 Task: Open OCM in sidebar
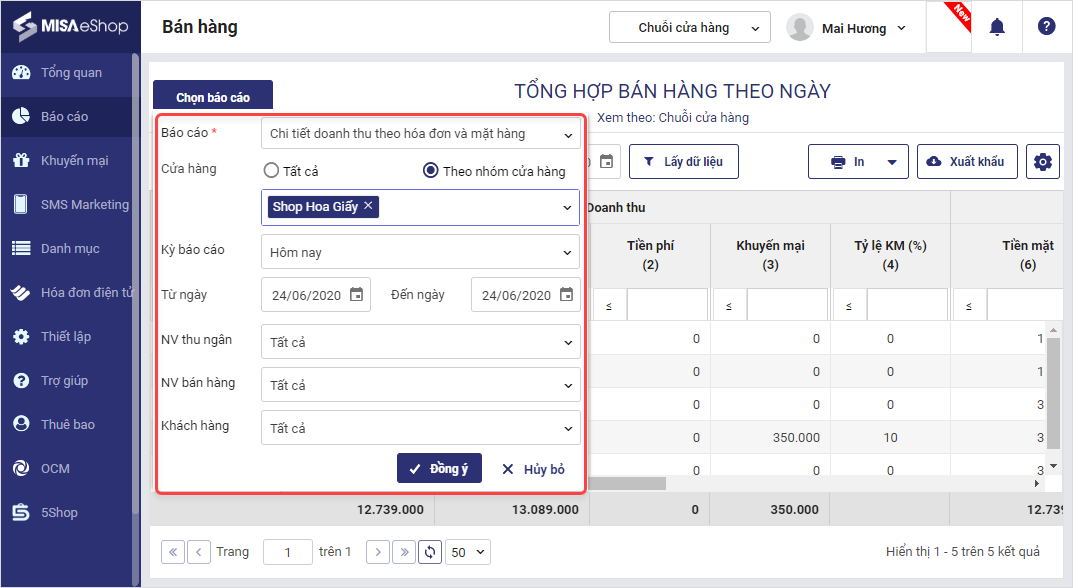68,468
